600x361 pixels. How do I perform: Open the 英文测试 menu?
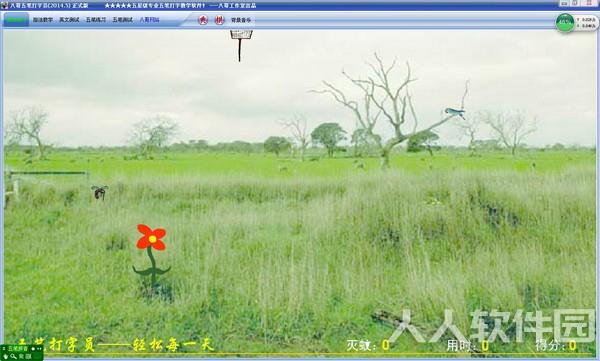pyautogui.click(x=69, y=20)
